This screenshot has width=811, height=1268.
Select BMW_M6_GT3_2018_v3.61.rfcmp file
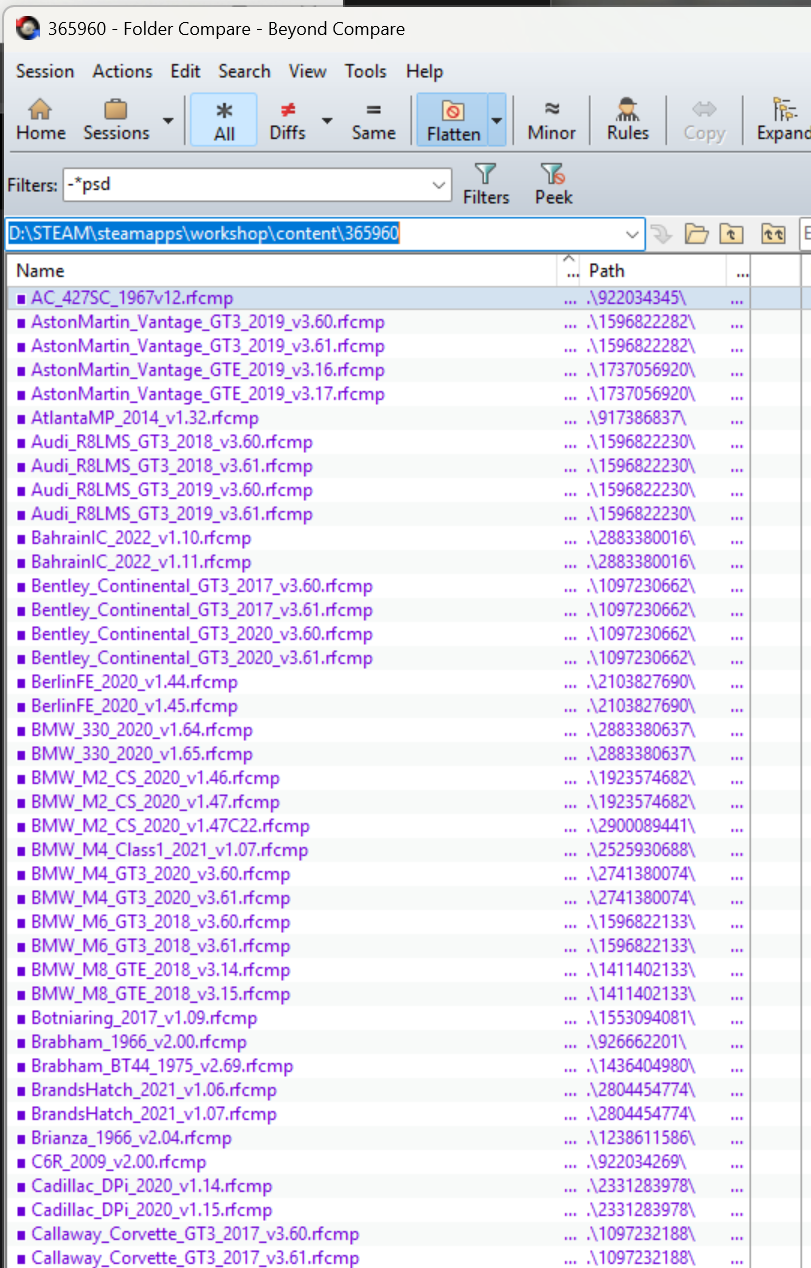(x=160, y=946)
